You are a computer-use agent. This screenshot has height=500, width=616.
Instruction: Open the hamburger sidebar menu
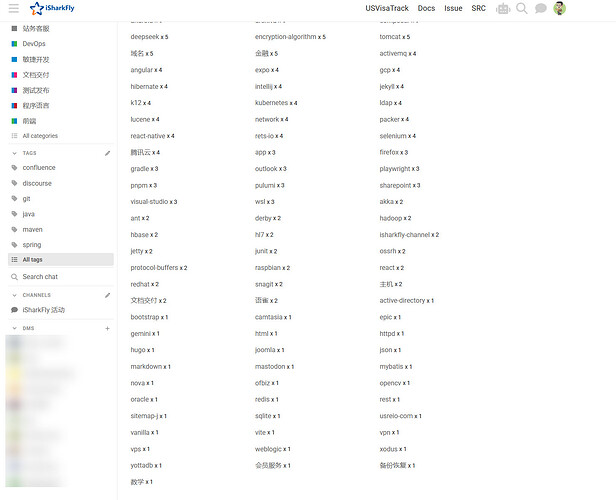(x=14, y=8)
